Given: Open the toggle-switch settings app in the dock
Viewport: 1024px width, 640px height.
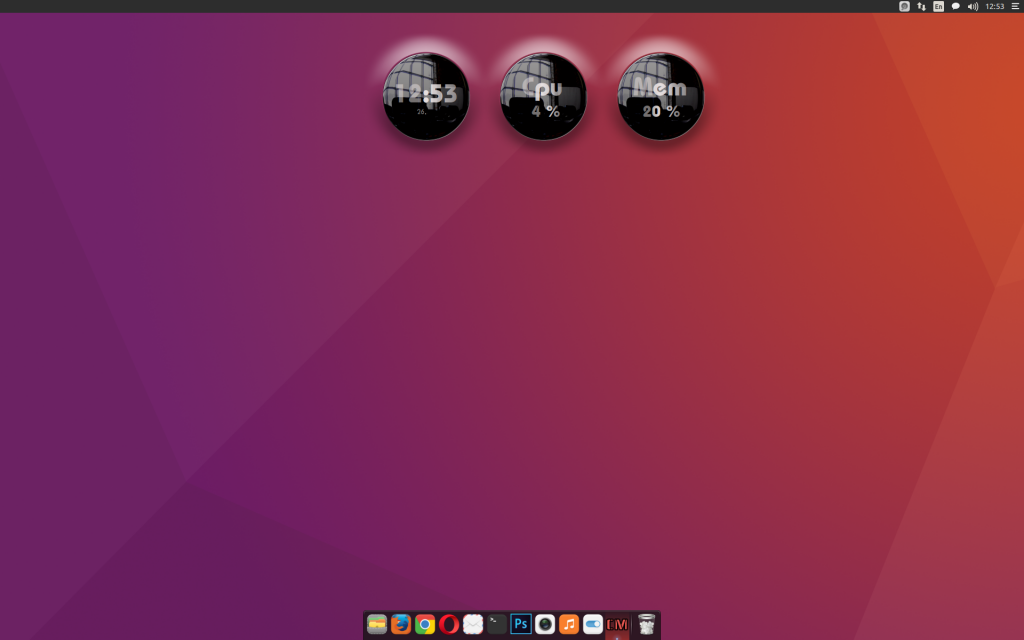Looking at the screenshot, I should 592,624.
